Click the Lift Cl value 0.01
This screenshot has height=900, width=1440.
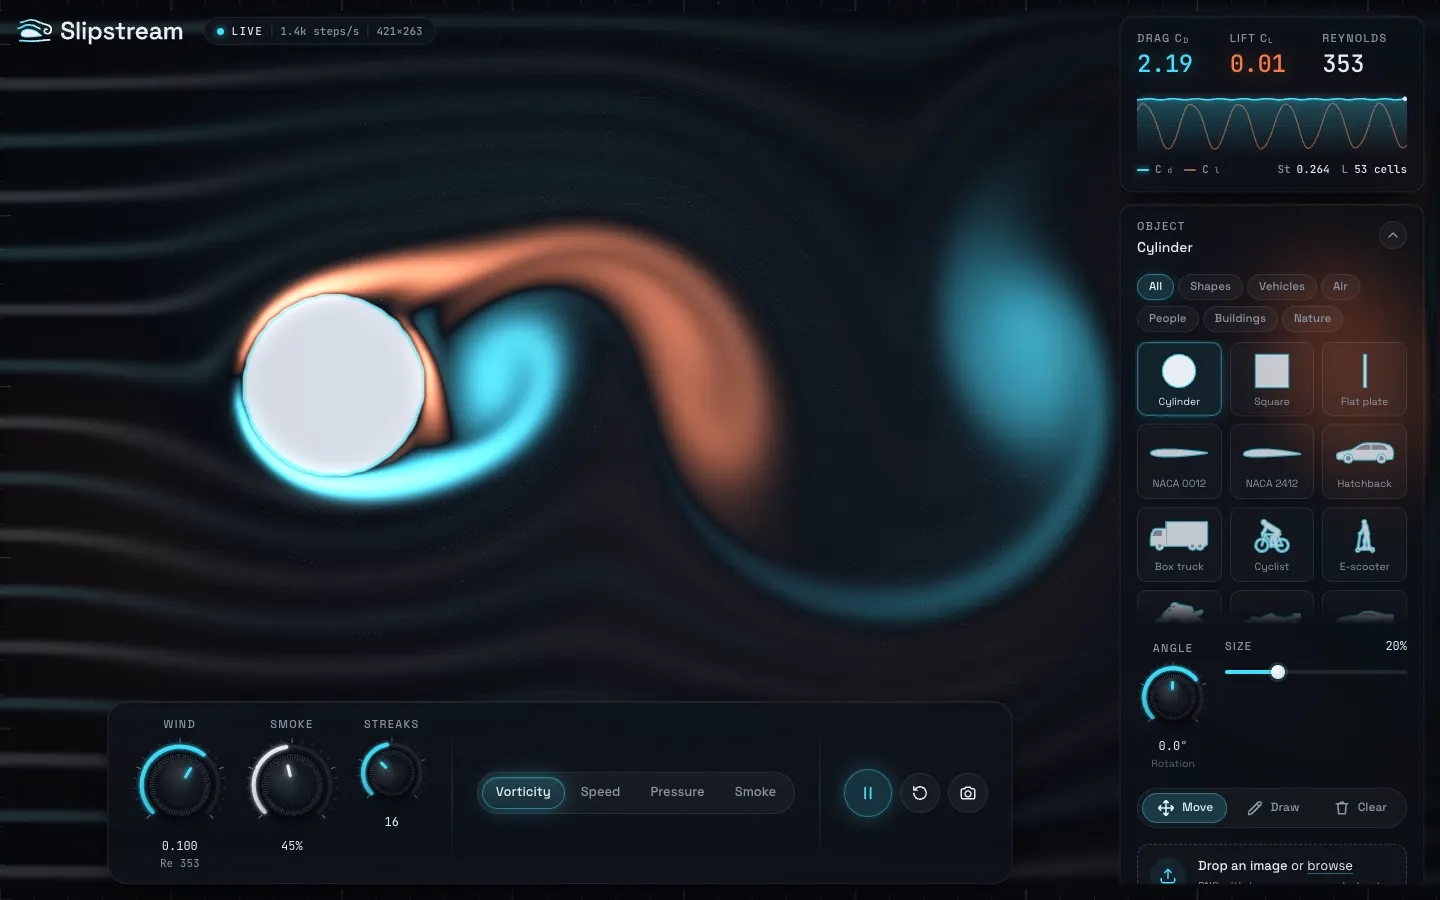click(x=1257, y=64)
